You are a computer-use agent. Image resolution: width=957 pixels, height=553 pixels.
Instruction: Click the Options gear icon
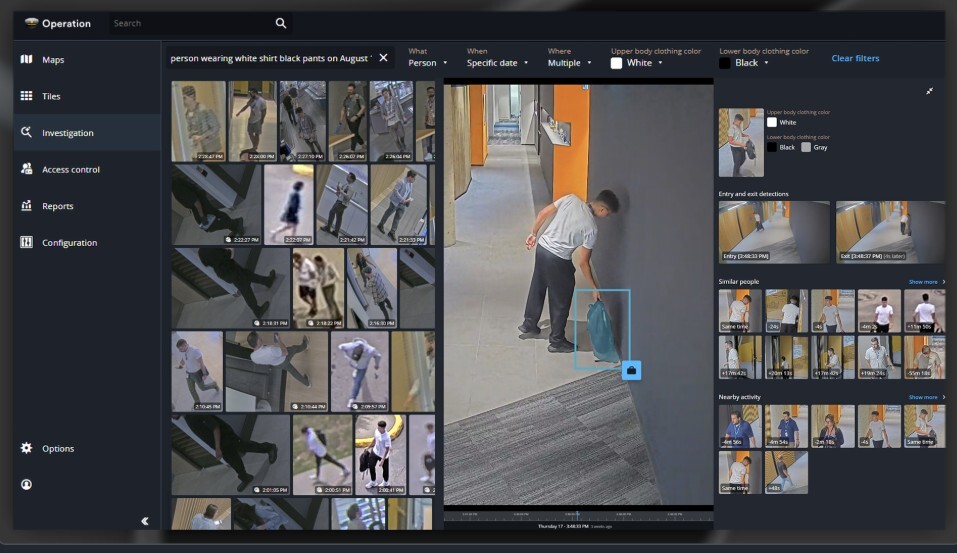coord(26,448)
